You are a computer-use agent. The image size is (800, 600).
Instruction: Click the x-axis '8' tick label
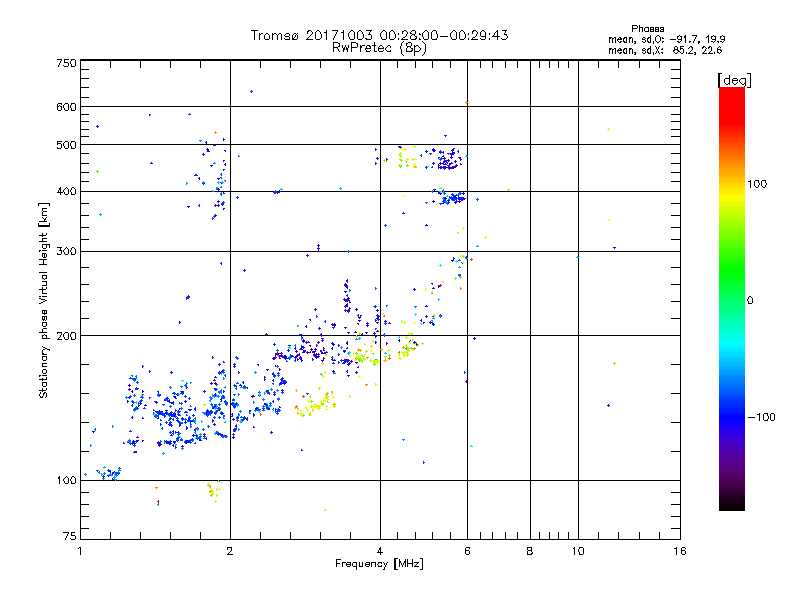(530, 551)
